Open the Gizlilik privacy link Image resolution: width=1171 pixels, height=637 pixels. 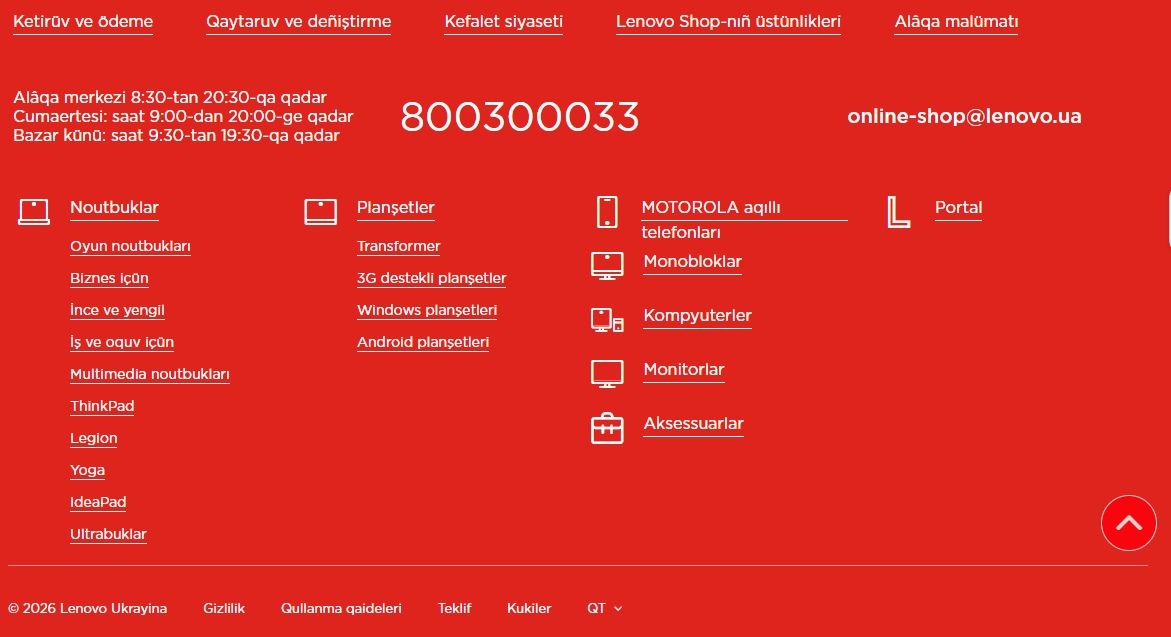coord(224,608)
